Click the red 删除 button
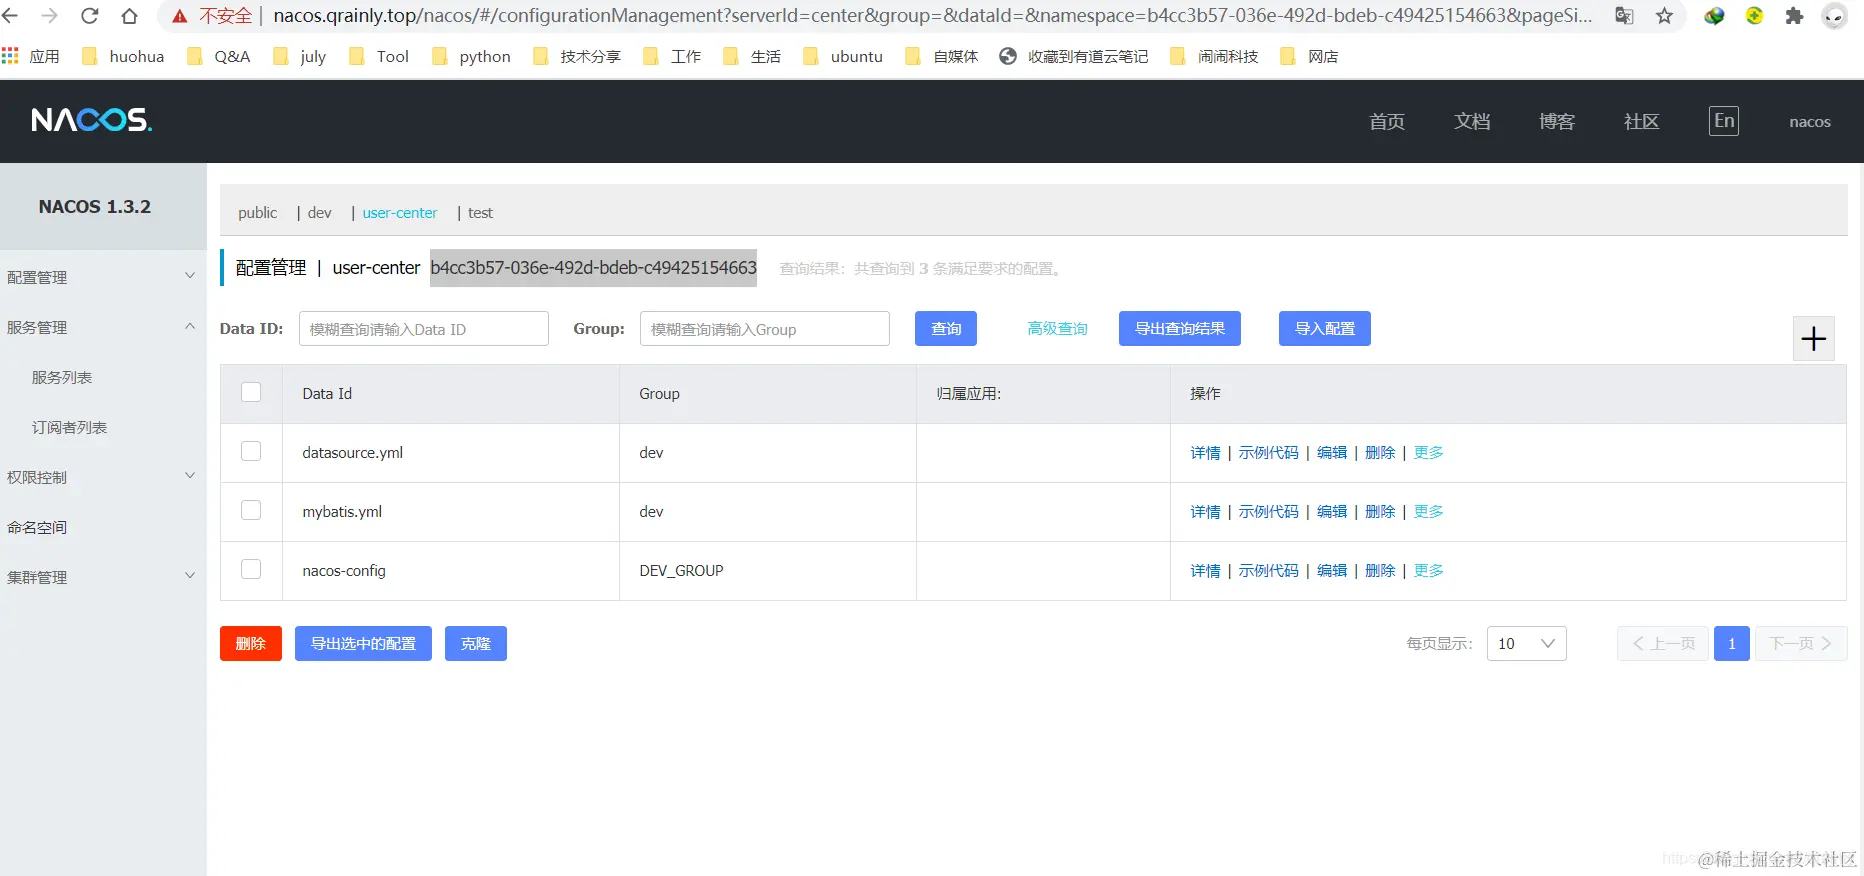1864x876 pixels. click(251, 643)
